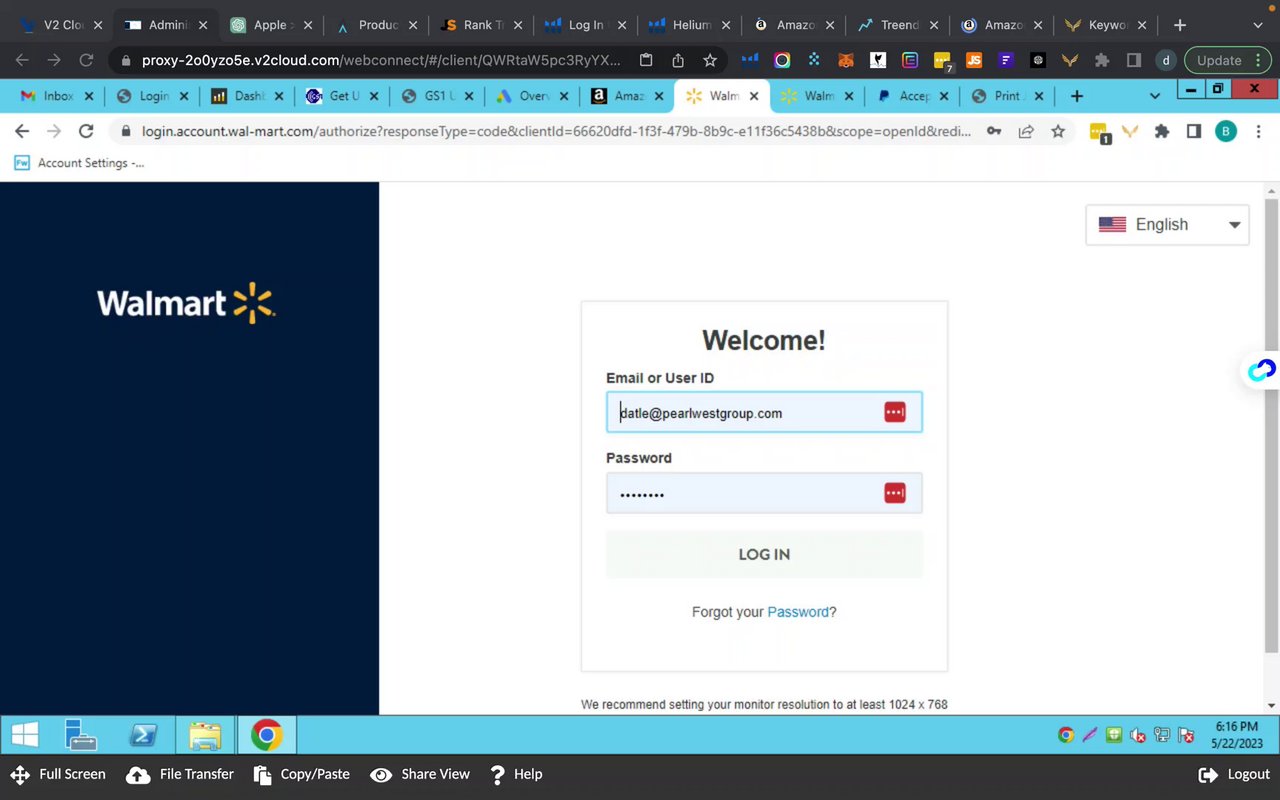Click the orange JS extension icon

click(974, 60)
